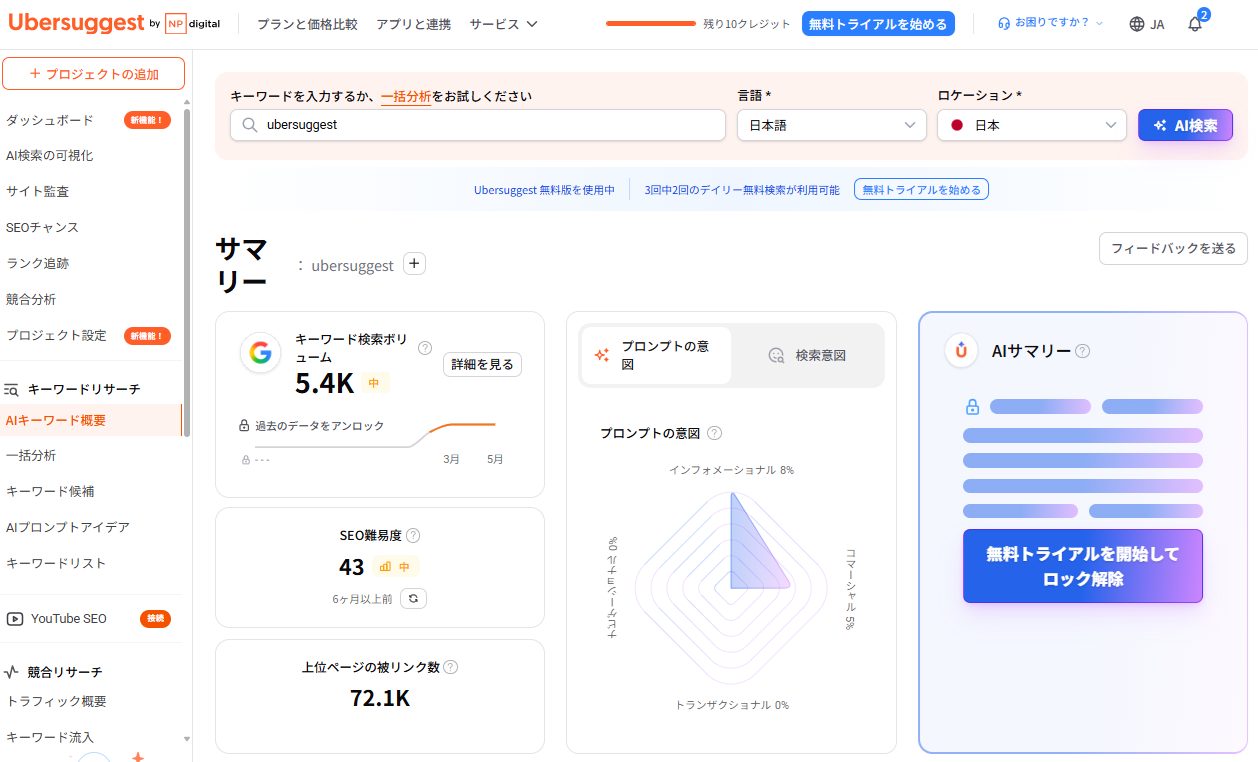
Task: Click the Google logo in volume card
Action: tap(261, 352)
